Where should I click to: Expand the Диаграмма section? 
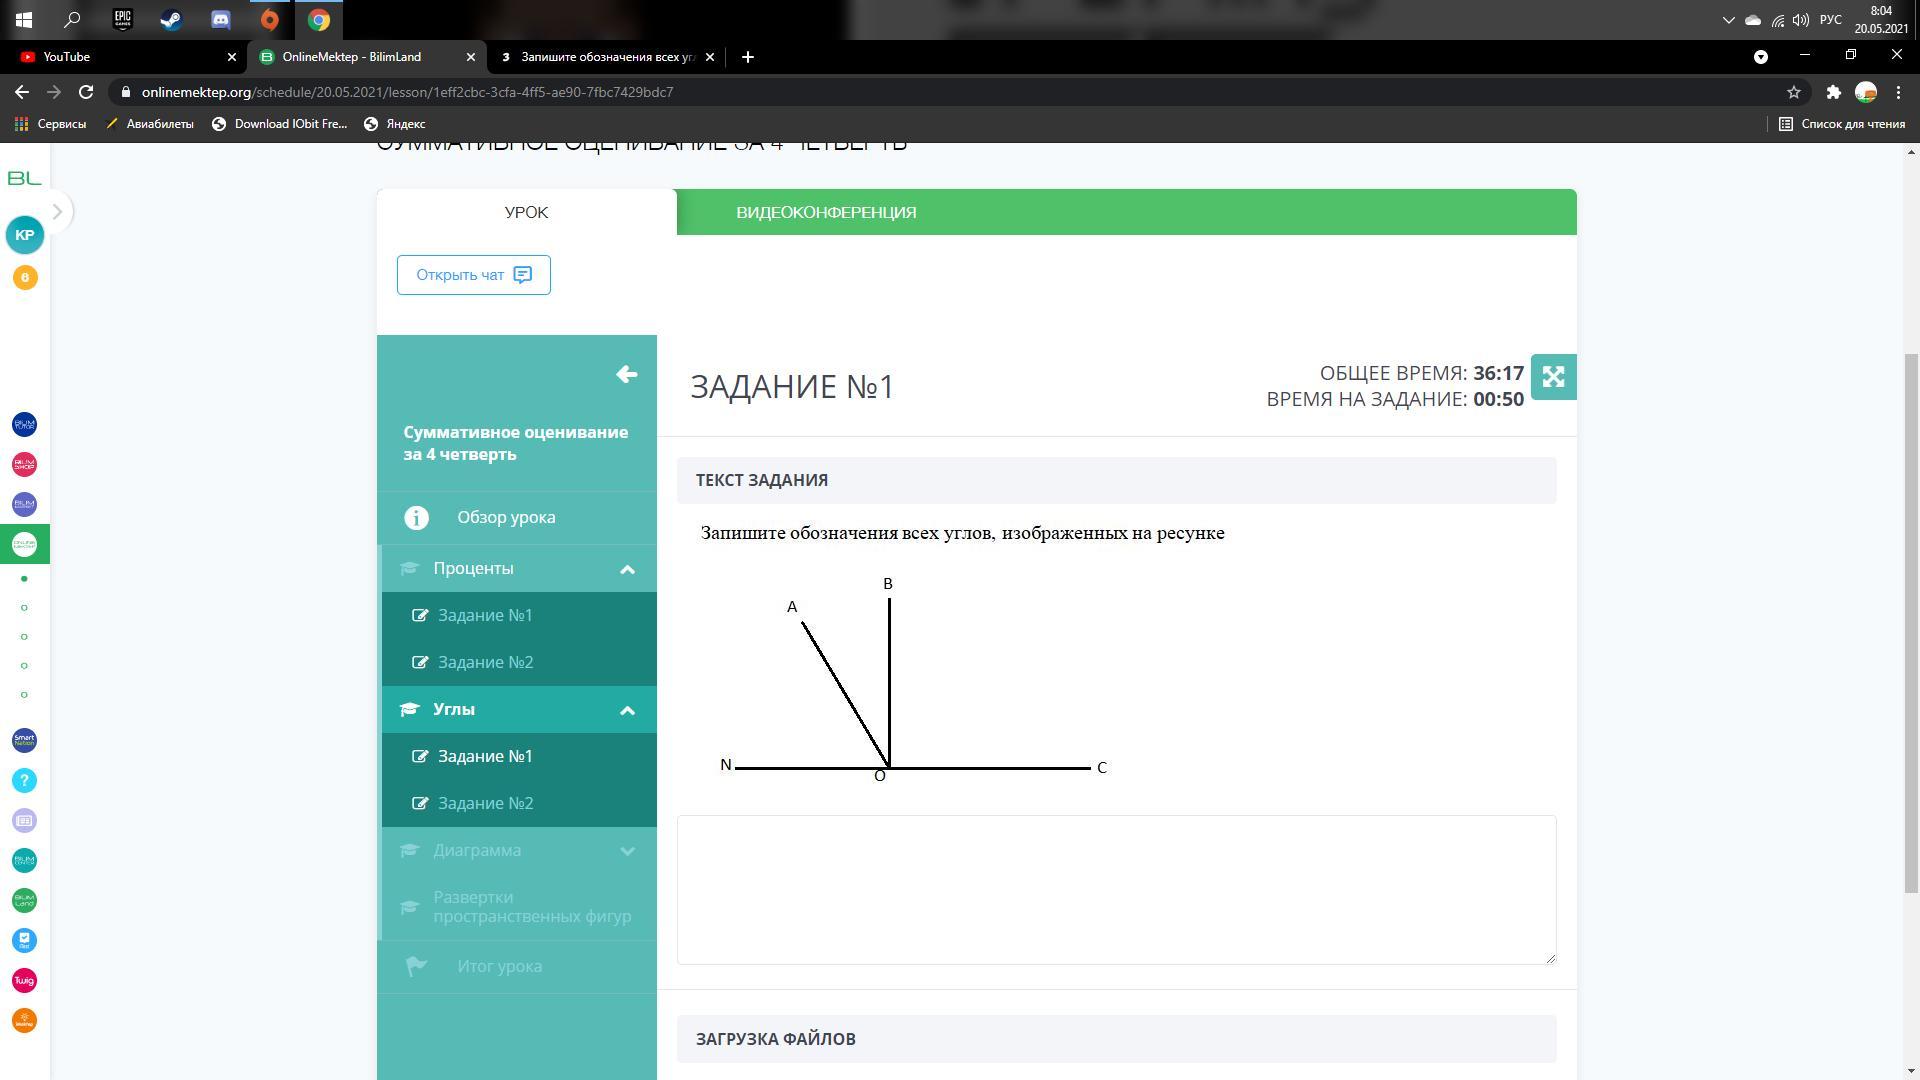click(x=627, y=851)
